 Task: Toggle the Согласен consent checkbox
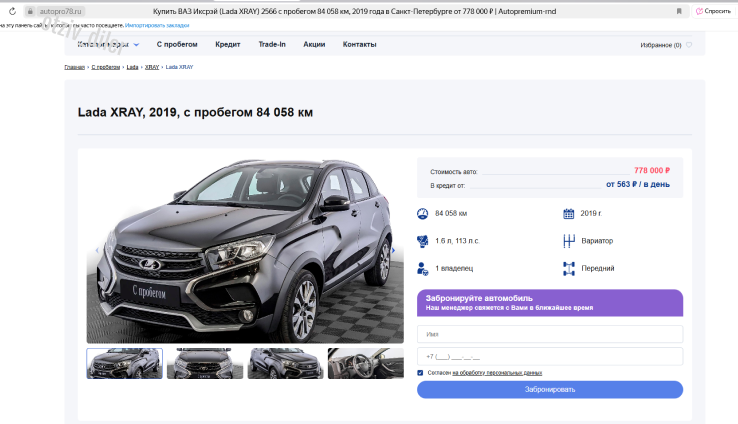(420, 373)
